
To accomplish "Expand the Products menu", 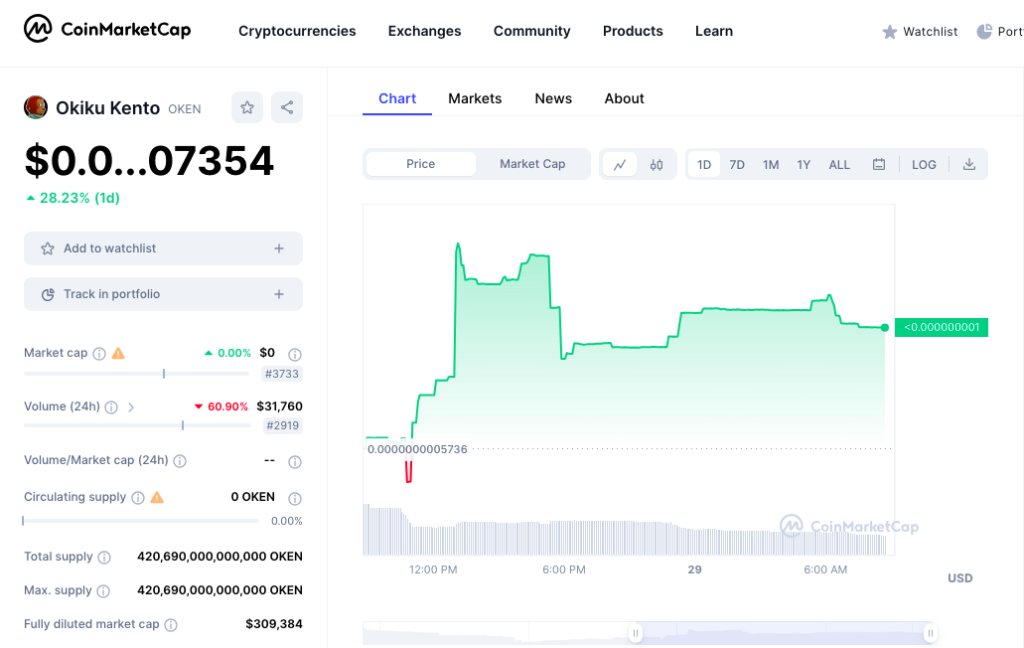I will click(x=632, y=31).
